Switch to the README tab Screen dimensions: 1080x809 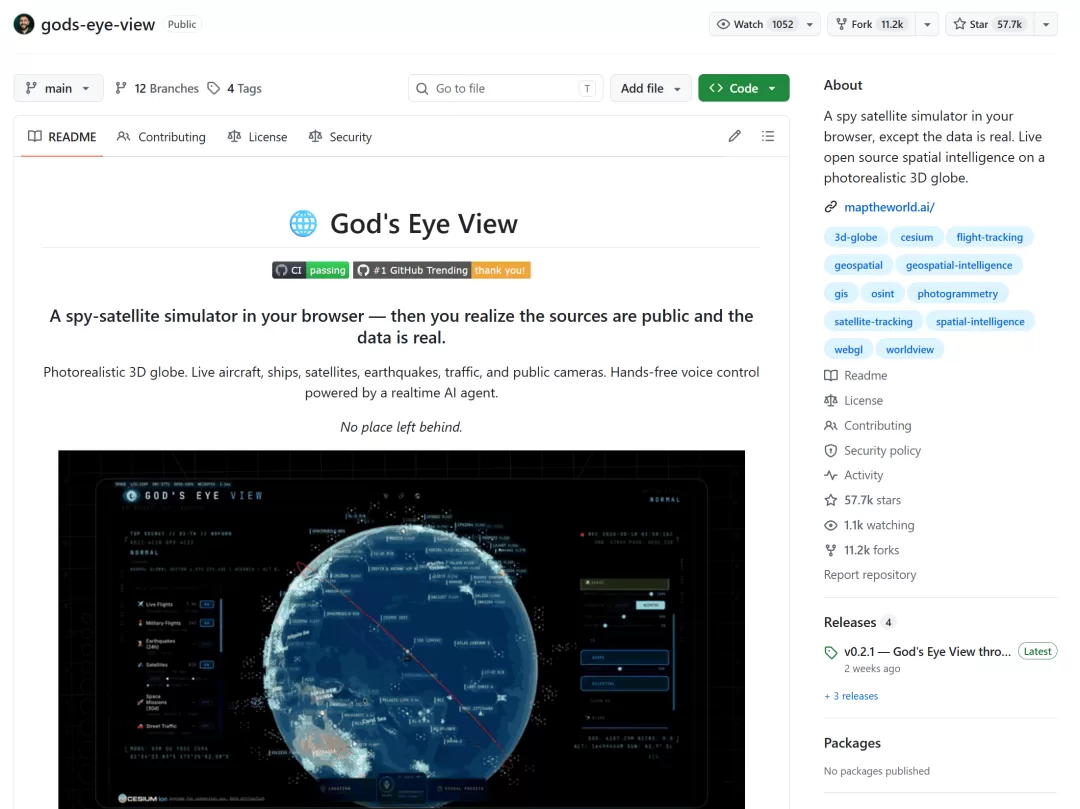(x=62, y=136)
